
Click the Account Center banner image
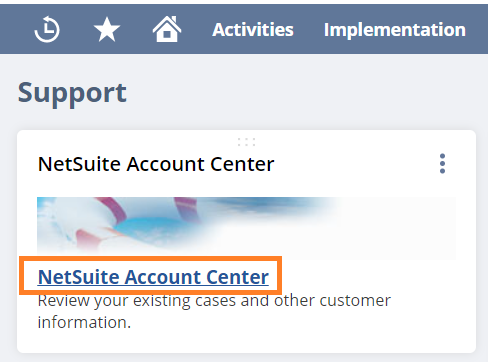(246, 228)
